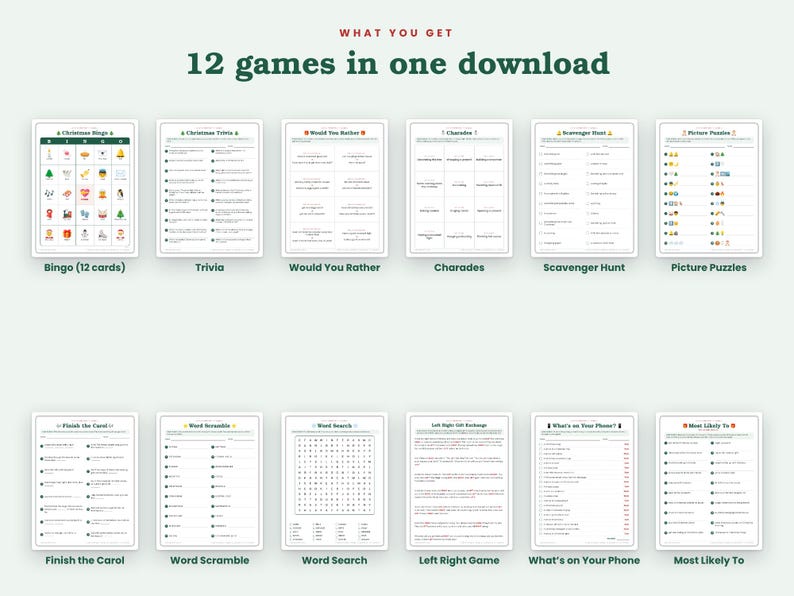Open the Christmas Trivia sheet thumbnail
794x596 pixels.
pyautogui.click(x=210, y=188)
